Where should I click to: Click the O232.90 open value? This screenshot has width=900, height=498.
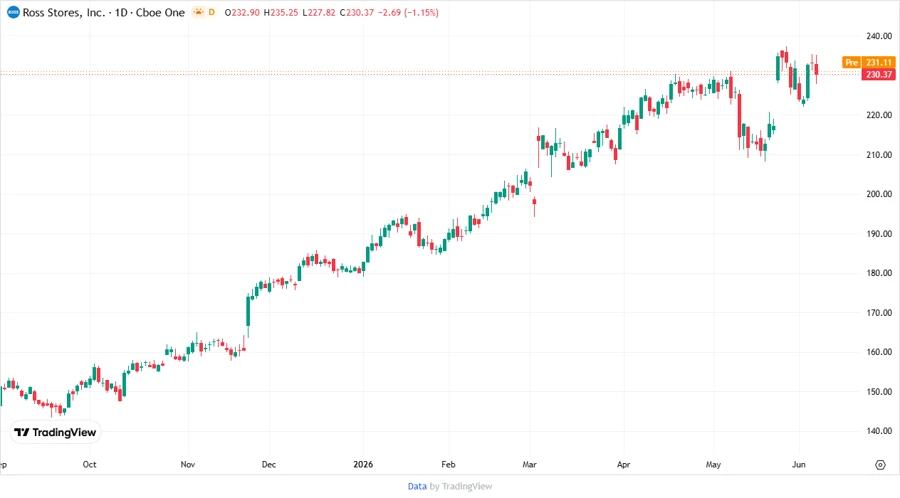click(x=242, y=13)
